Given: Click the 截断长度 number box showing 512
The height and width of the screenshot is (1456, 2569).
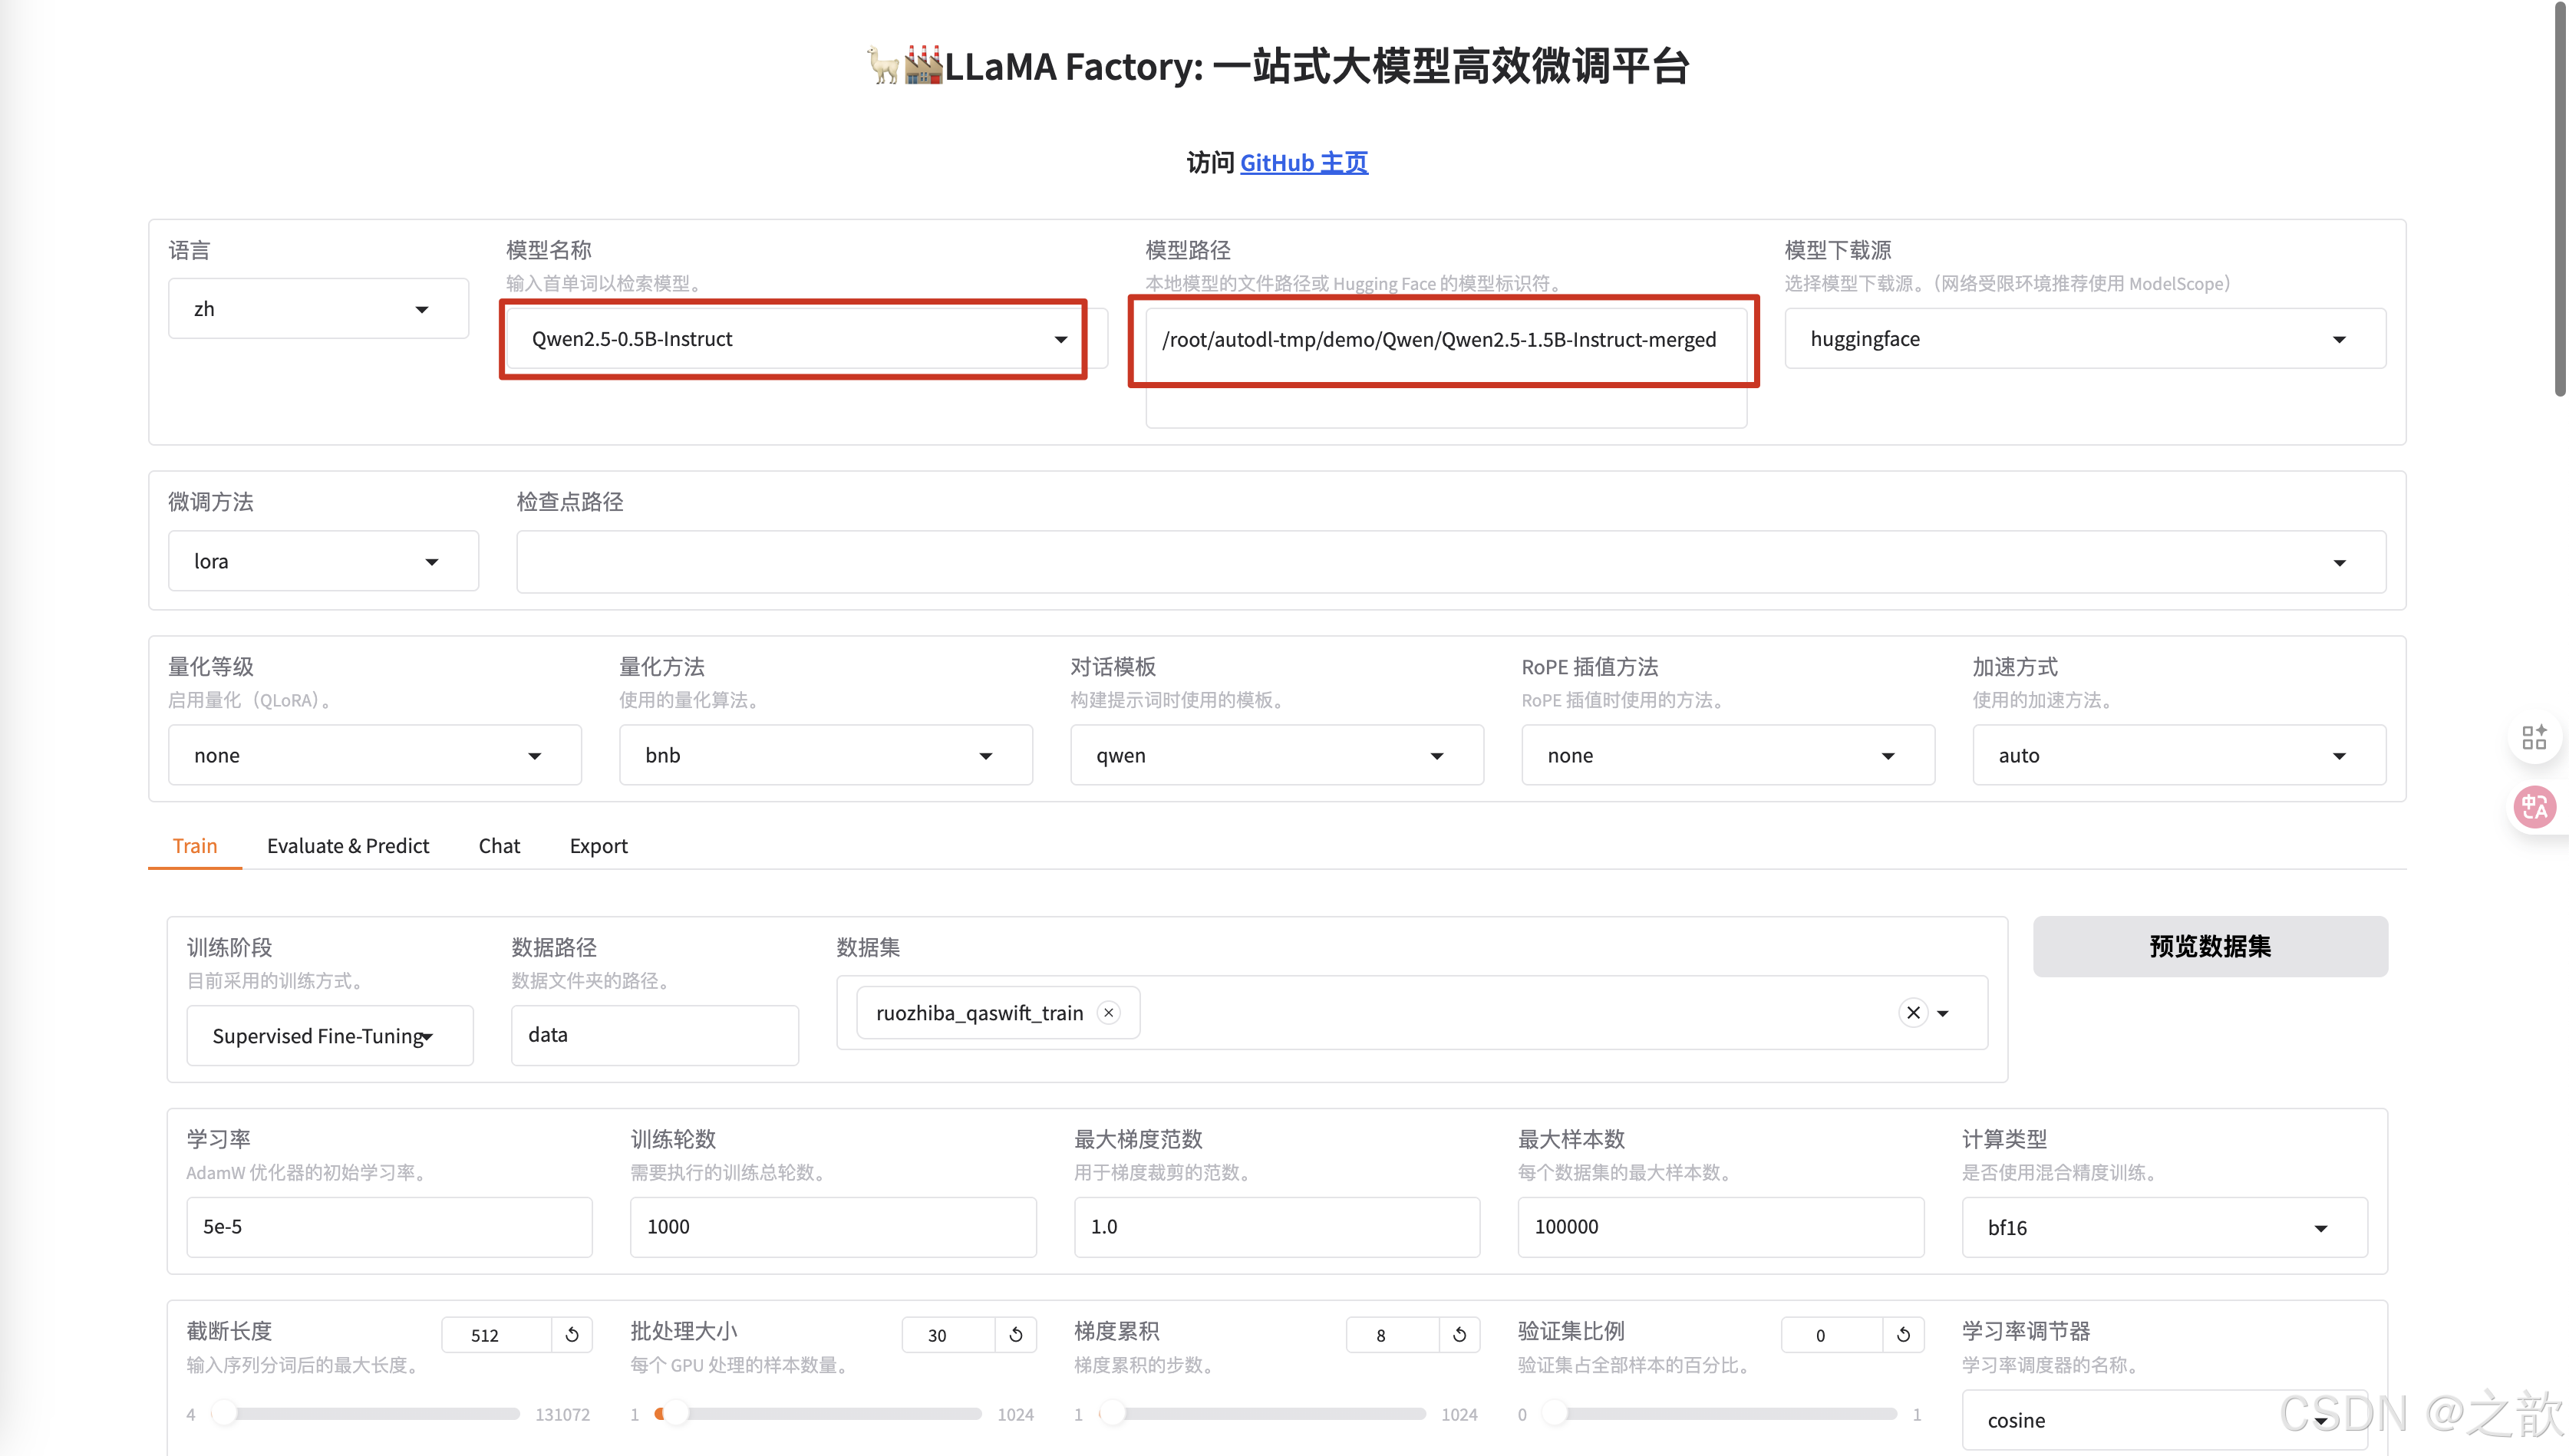Looking at the screenshot, I should coord(497,1335).
